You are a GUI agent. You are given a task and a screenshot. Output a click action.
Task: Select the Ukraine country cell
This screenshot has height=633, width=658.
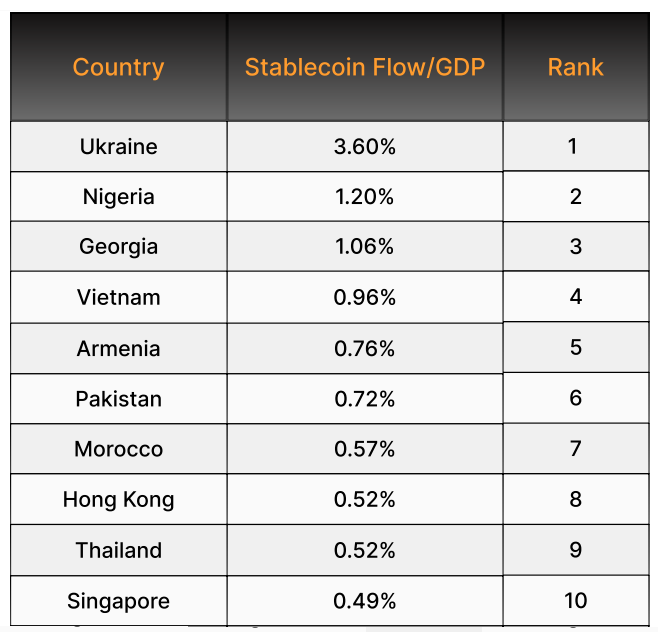tap(118, 147)
